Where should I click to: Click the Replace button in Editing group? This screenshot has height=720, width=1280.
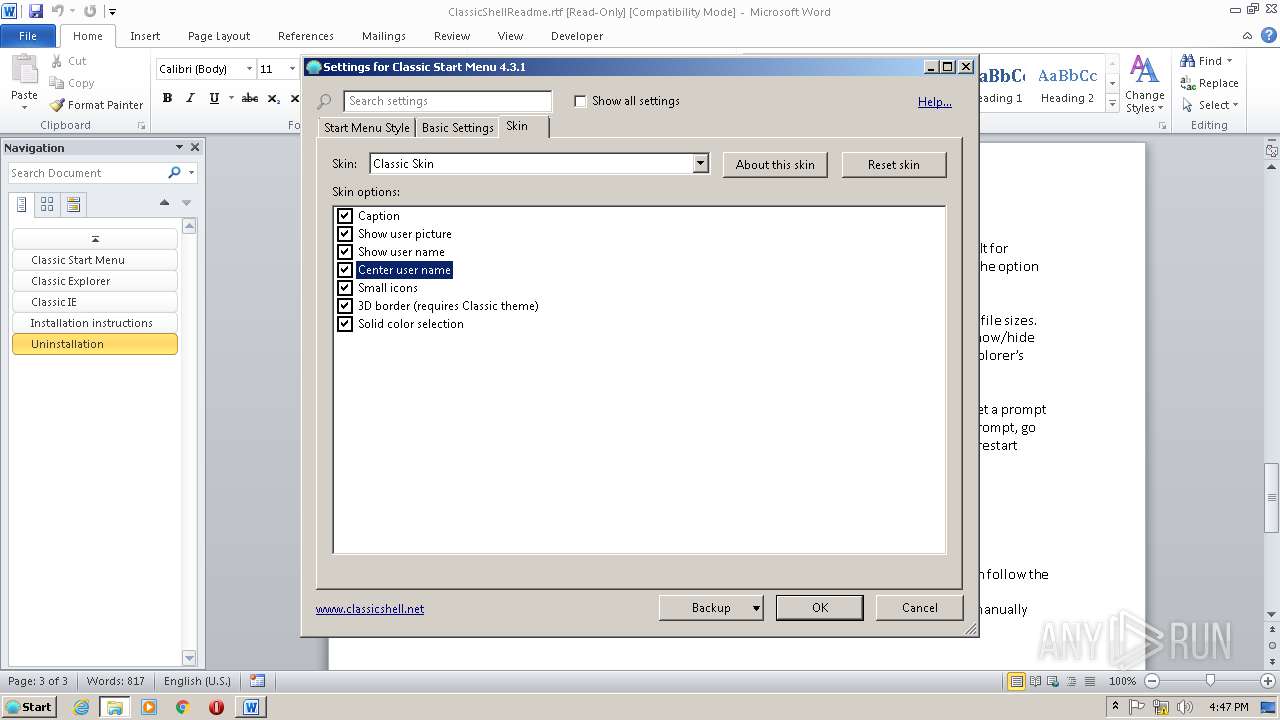[1210, 83]
